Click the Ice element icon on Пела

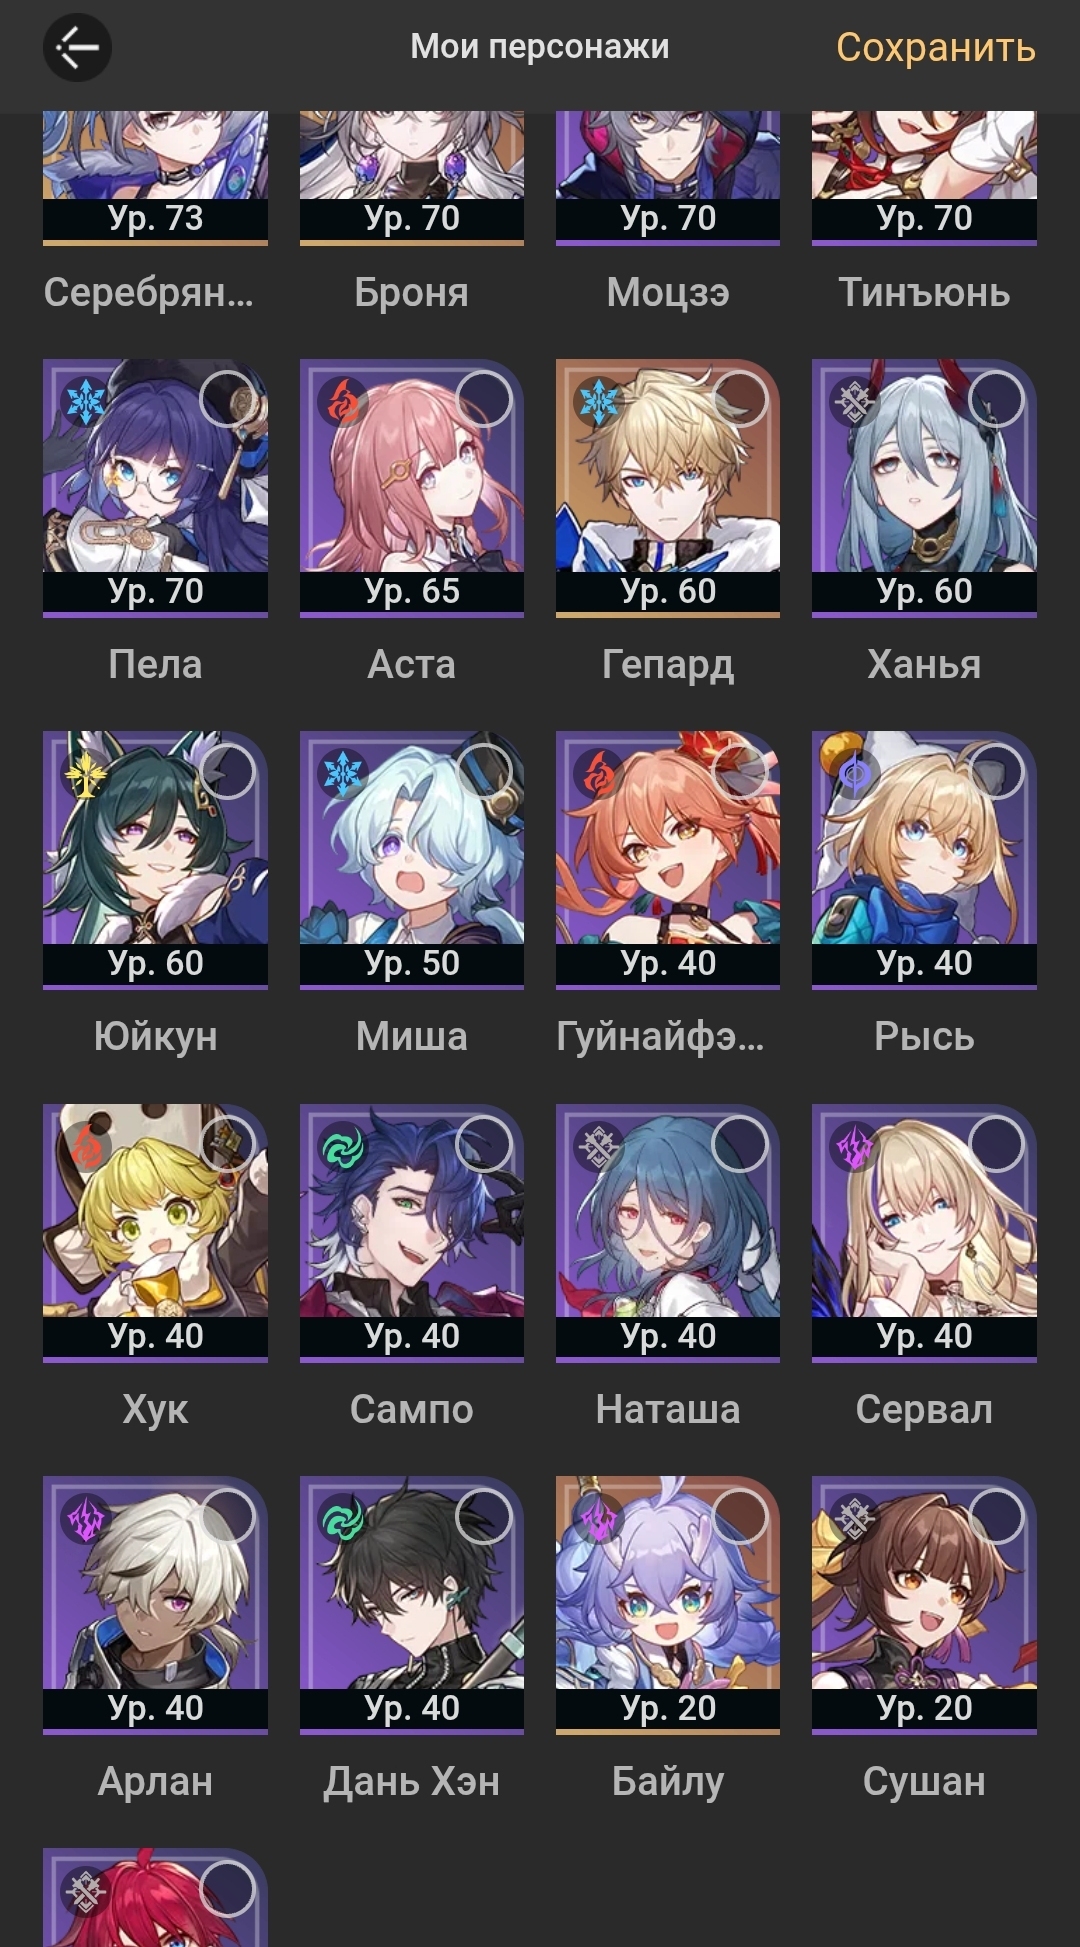pyautogui.click(x=86, y=401)
